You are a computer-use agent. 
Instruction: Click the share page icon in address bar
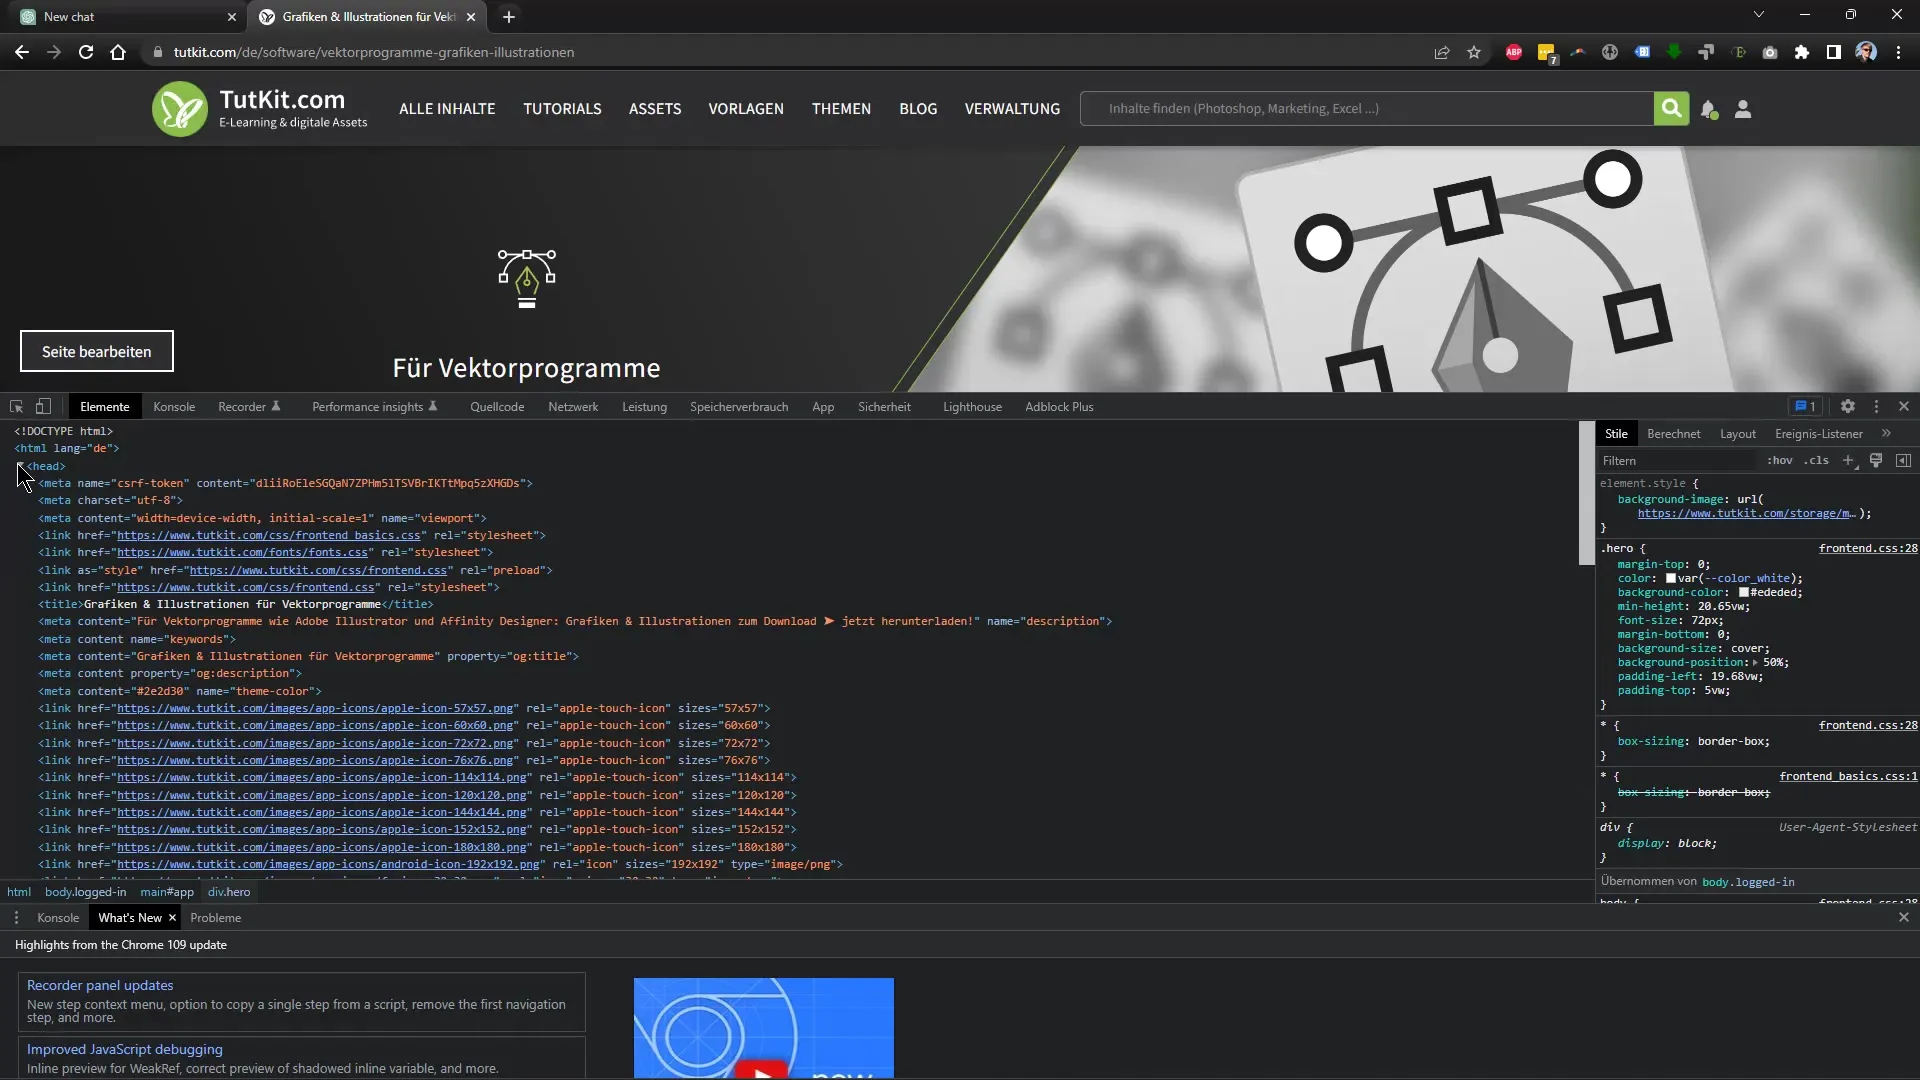click(1442, 52)
